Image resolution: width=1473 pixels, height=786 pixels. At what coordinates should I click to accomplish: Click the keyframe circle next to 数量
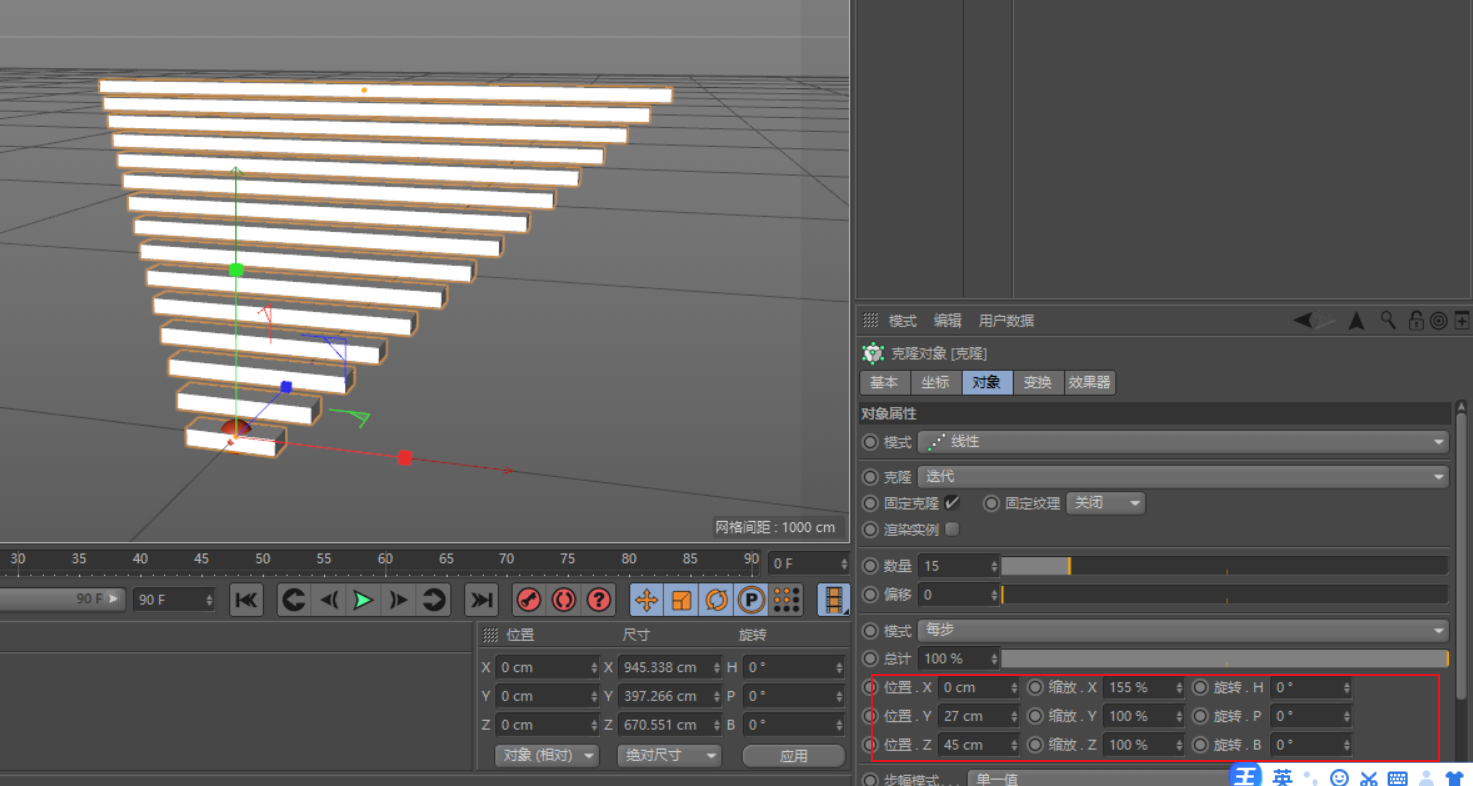(x=870, y=565)
